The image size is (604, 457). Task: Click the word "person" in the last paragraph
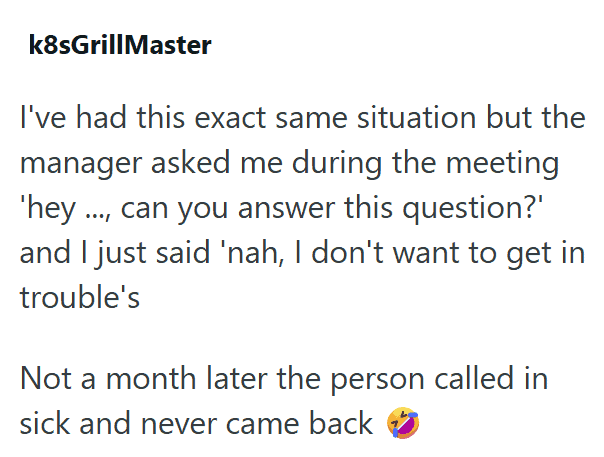369,379
